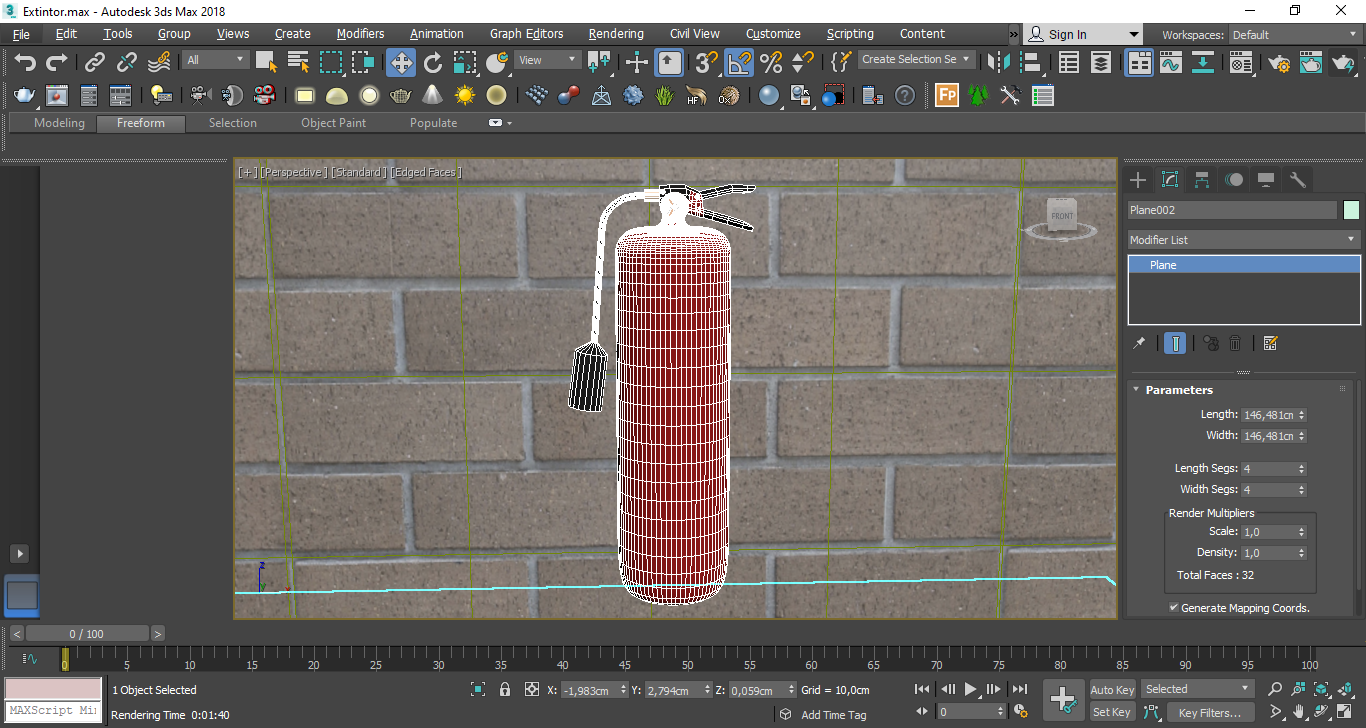Click the Length value input field
1366x728 pixels.
[x=1268, y=415]
